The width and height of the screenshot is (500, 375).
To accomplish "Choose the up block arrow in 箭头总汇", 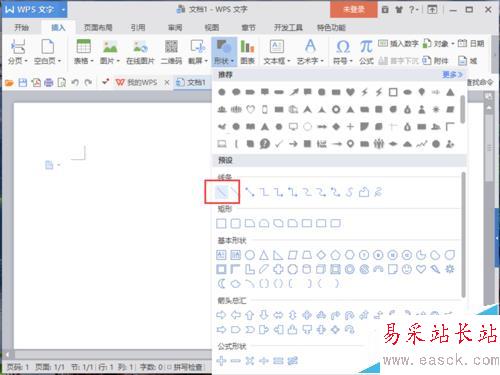I will coord(250,314).
